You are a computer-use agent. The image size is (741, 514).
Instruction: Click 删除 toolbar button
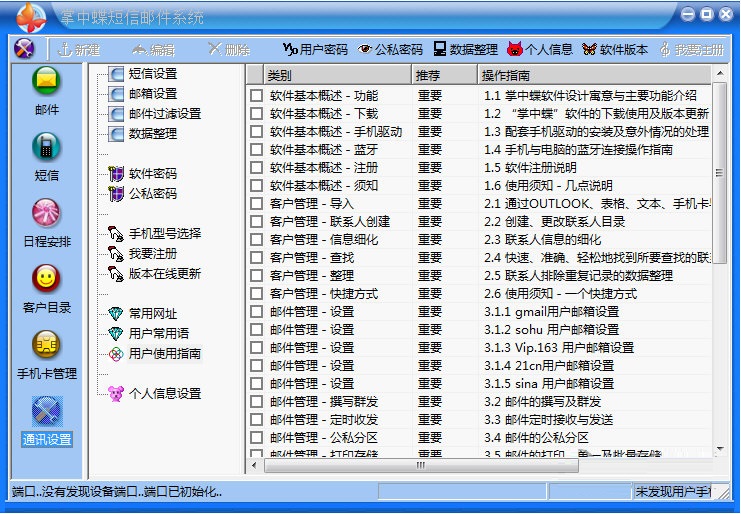[229, 50]
